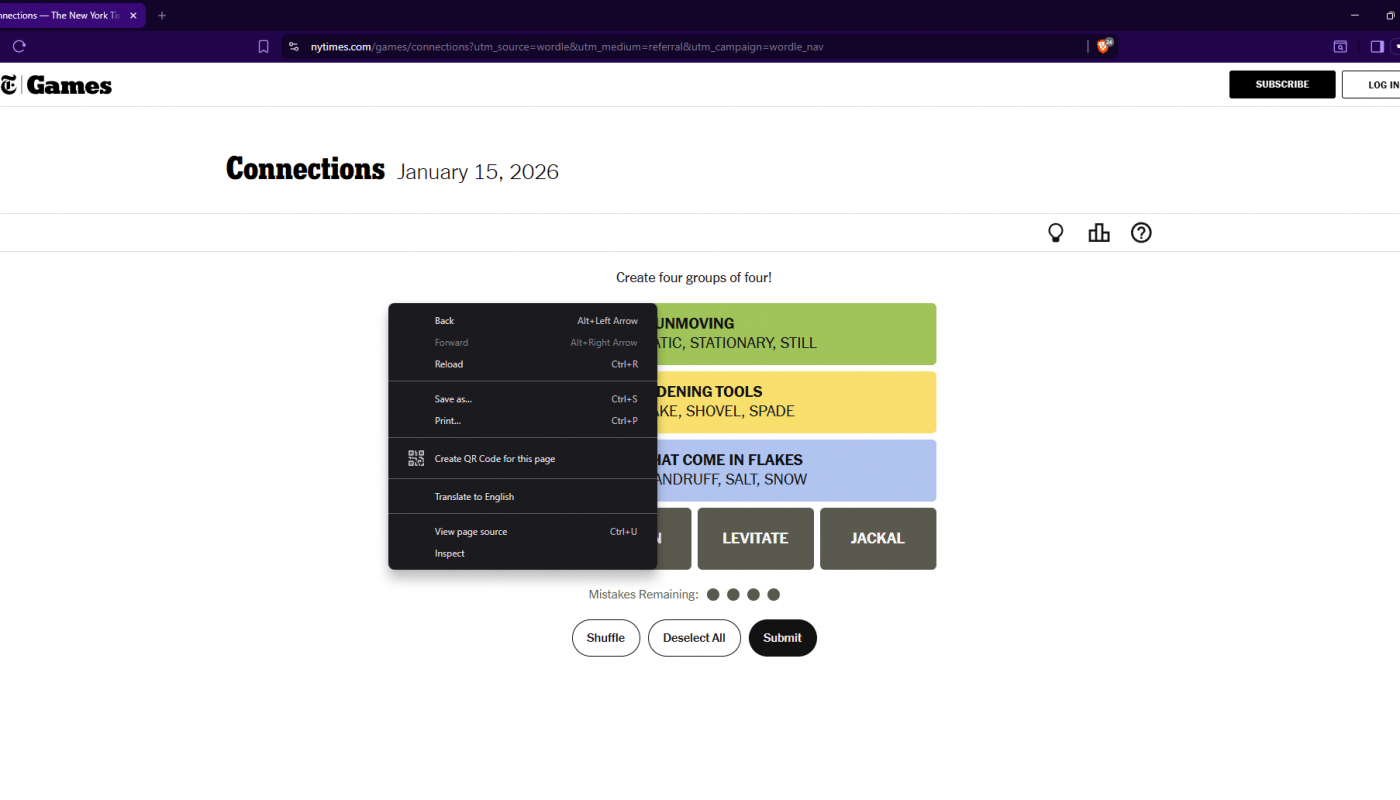Click the SUBSCRIBE button

click(1282, 85)
